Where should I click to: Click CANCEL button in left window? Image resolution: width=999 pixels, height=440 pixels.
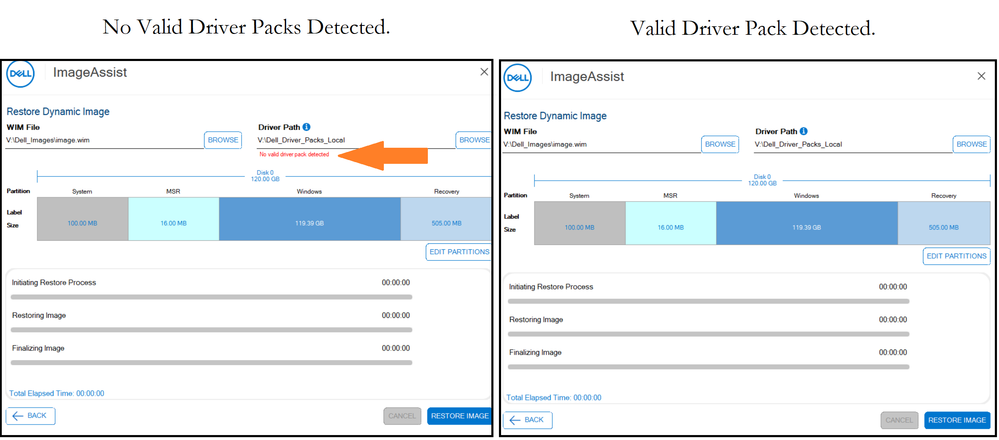tap(402, 416)
